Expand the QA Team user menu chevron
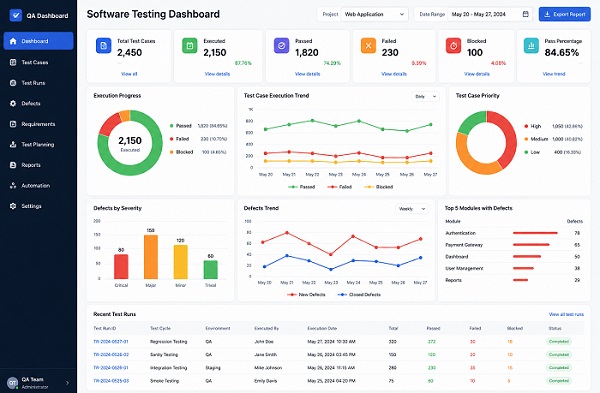600x393 pixels. click(67, 383)
